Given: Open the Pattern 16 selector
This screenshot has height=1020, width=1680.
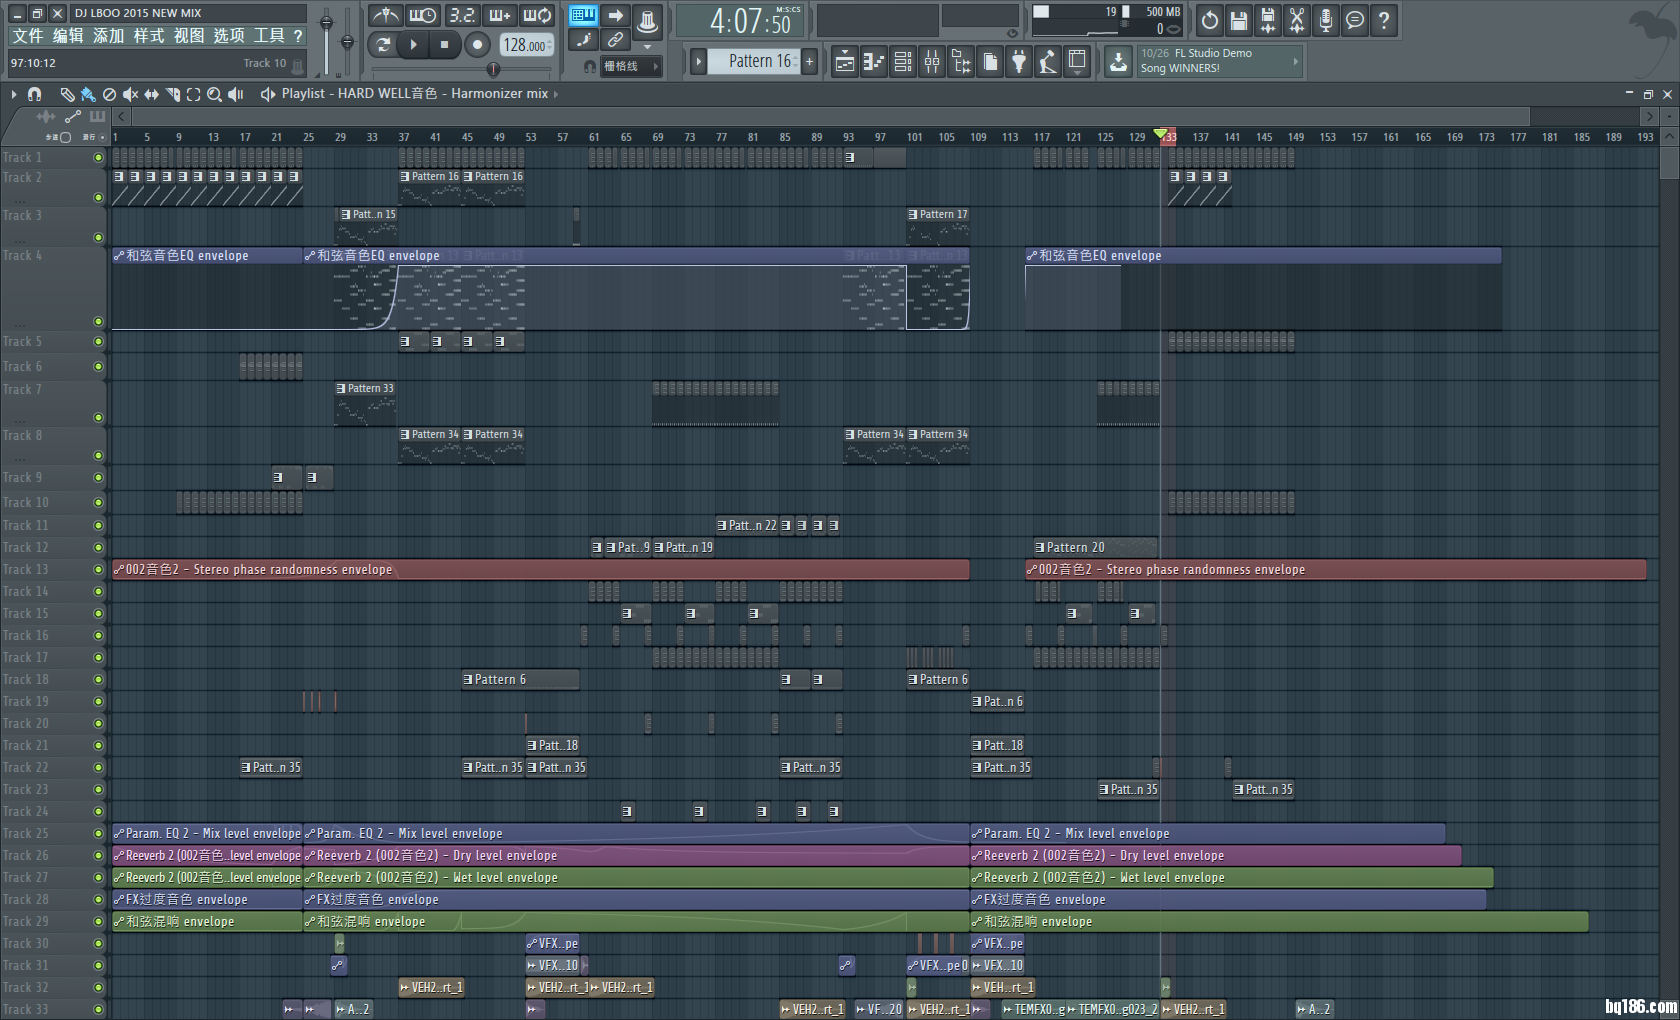Looking at the screenshot, I should [755, 61].
